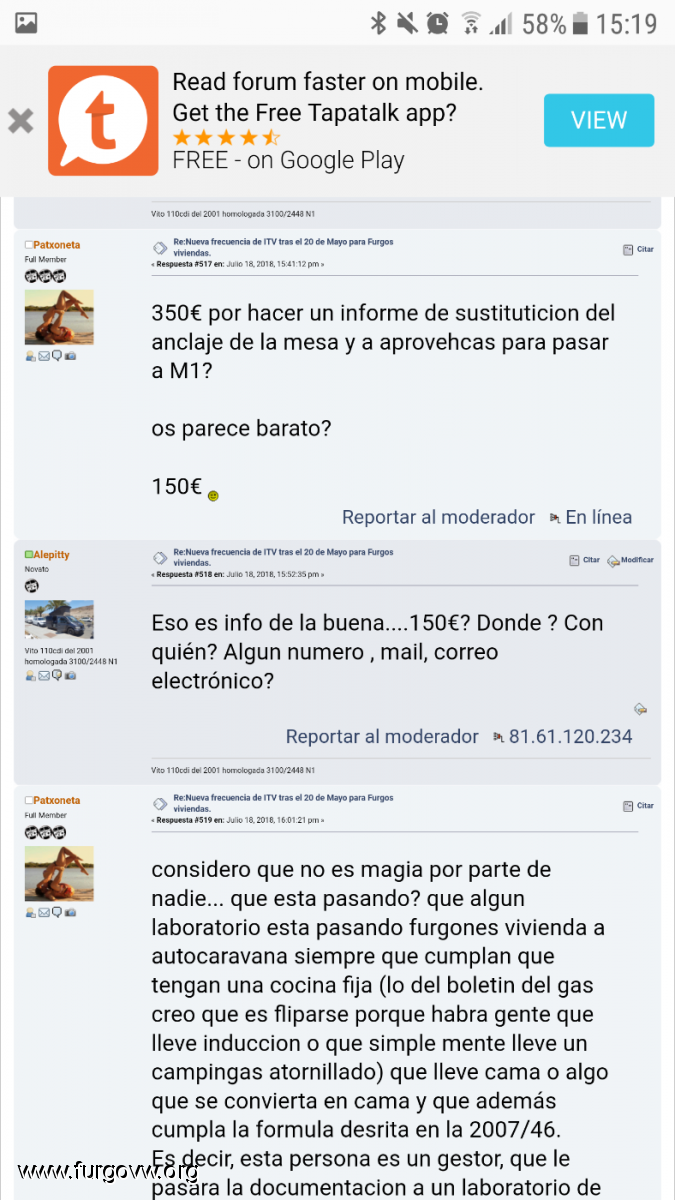This screenshot has height=1200, width=675.
Task: Open the IP address 81.61.120.234 link
Action: click(570, 737)
